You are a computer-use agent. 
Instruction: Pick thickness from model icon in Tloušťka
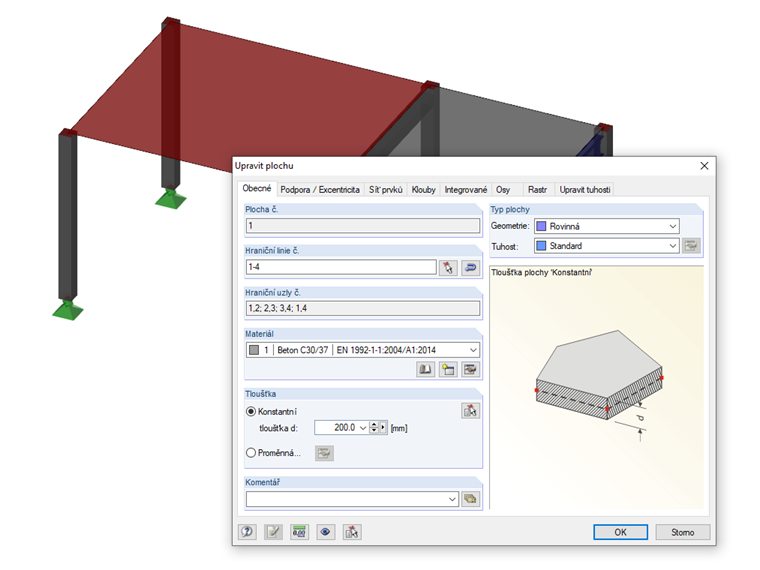470,411
